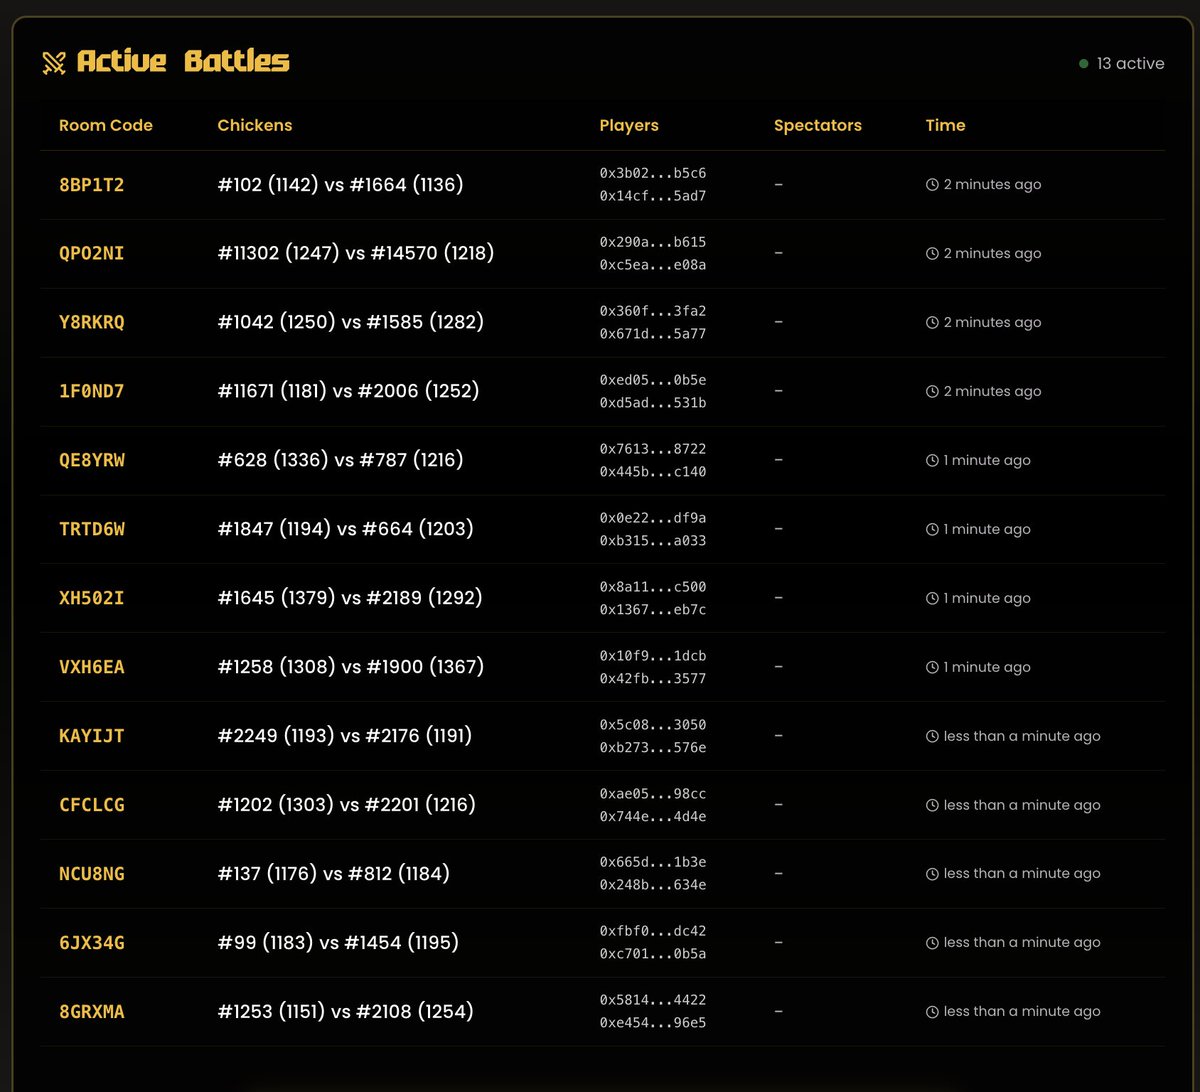Image resolution: width=1200 pixels, height=1092 pixels.
Task: Click the clock icon in row VXH6EA
Action: click(932, 668)
